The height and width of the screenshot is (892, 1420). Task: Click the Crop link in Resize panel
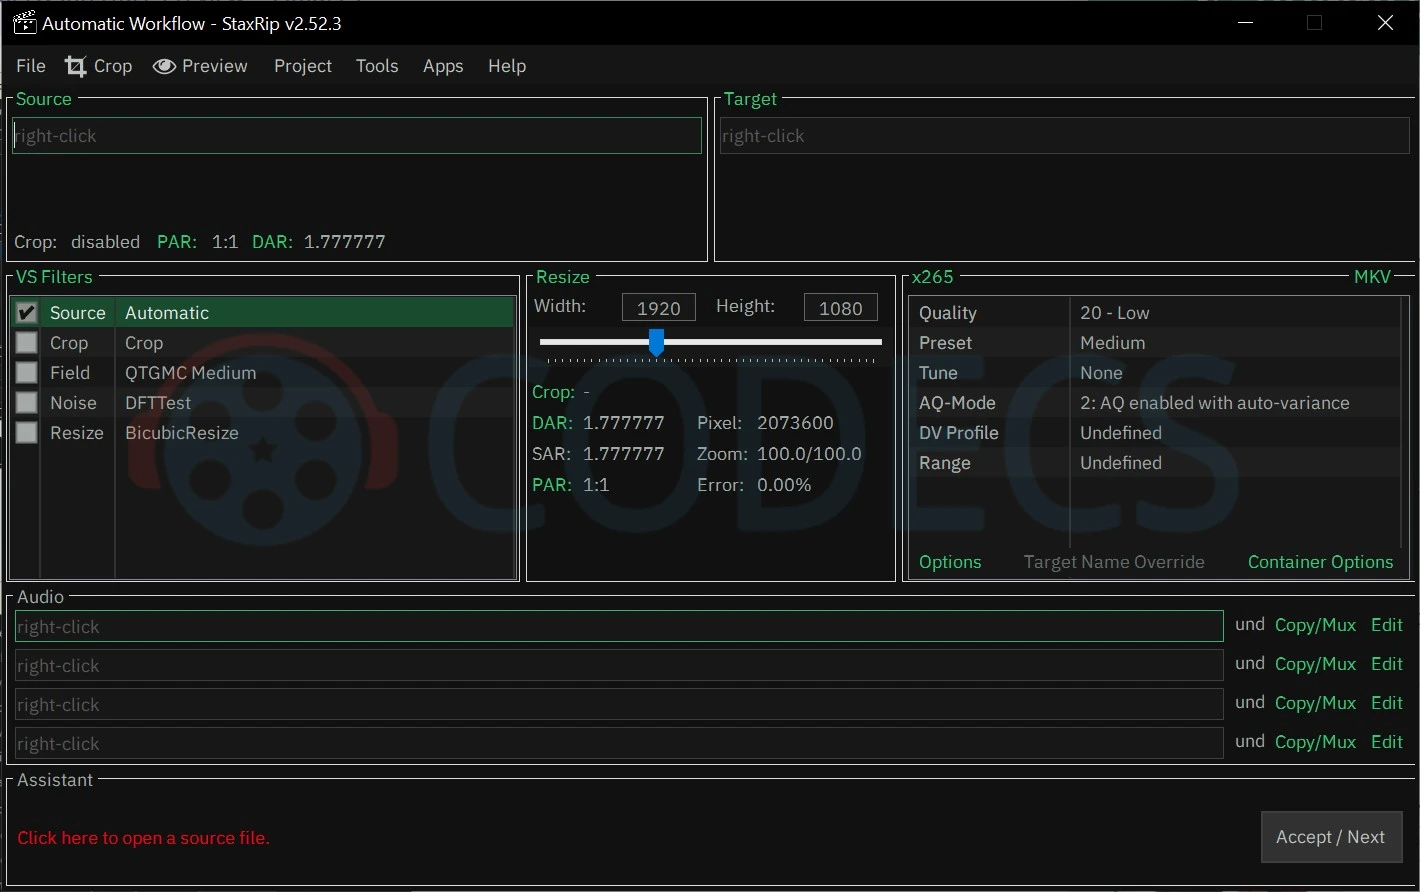[554, 392]
